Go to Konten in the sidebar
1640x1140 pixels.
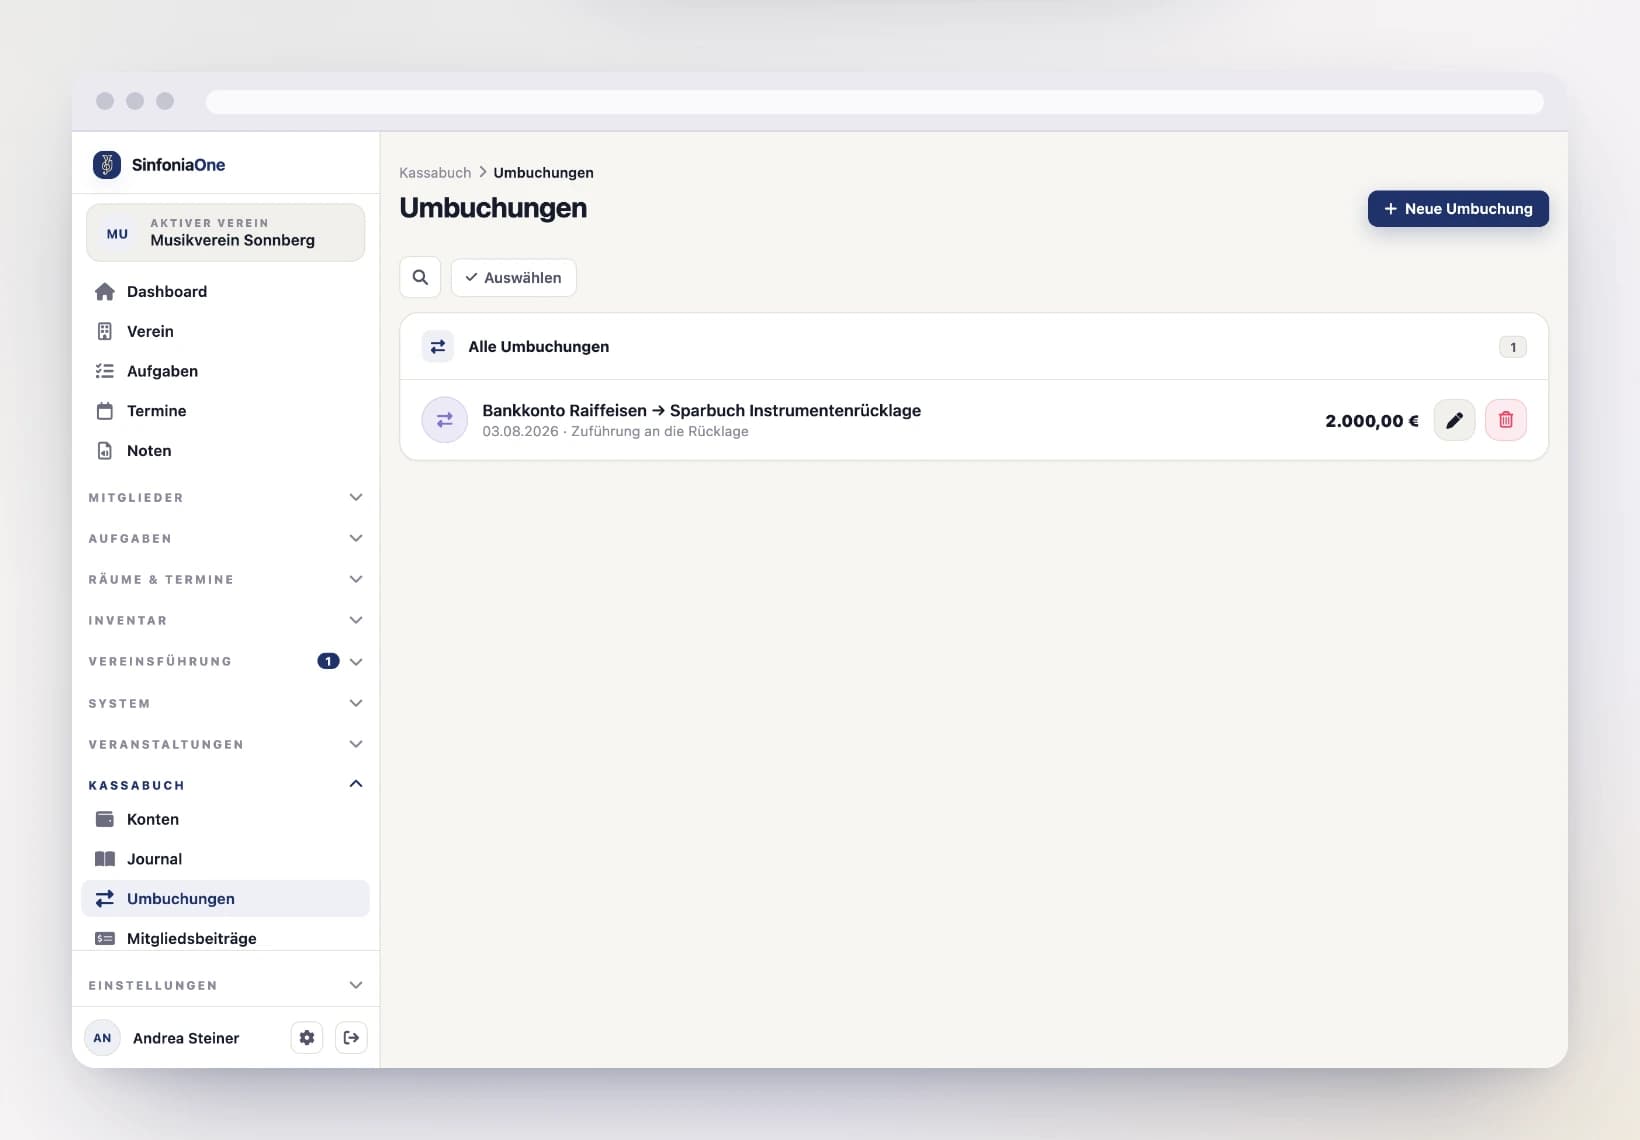[226, 819]
